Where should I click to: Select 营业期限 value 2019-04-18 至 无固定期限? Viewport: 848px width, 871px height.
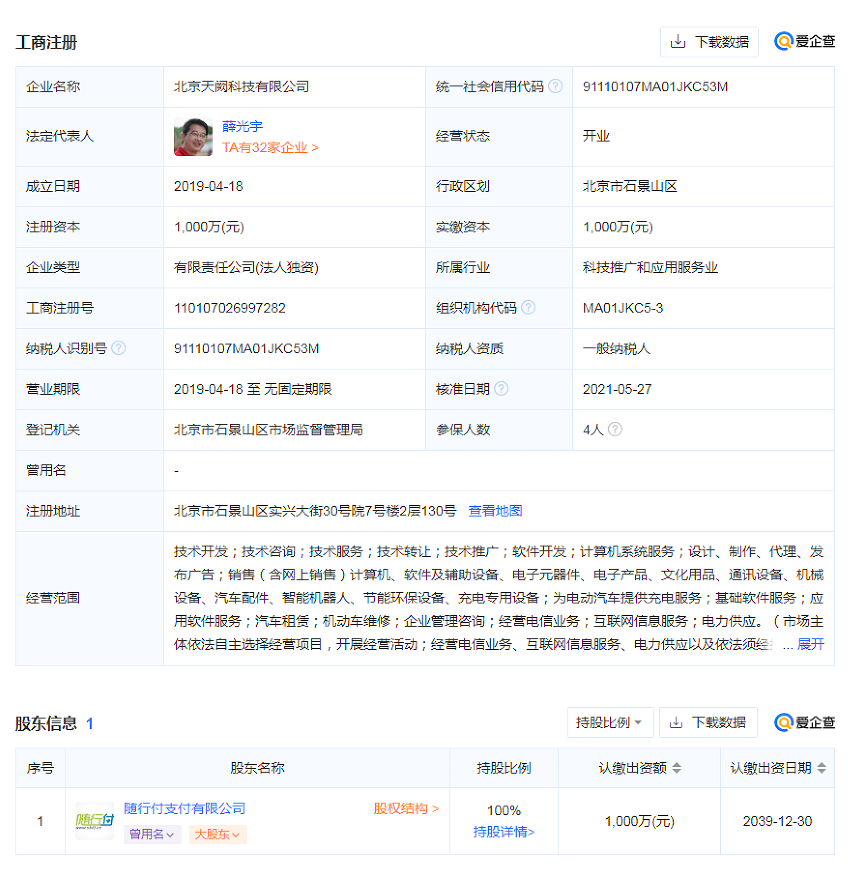pyautogui.click(x=253, y=389)
